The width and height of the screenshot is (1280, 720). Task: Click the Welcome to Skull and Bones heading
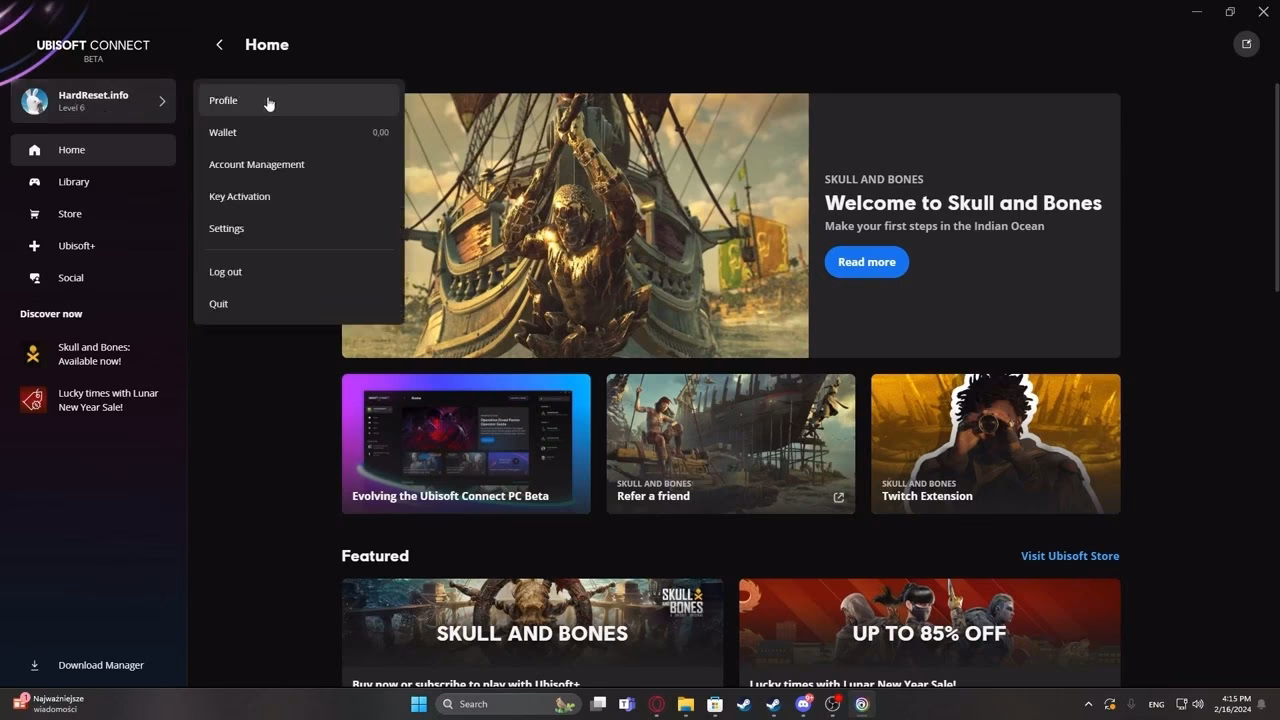click(x=963, y=203)
